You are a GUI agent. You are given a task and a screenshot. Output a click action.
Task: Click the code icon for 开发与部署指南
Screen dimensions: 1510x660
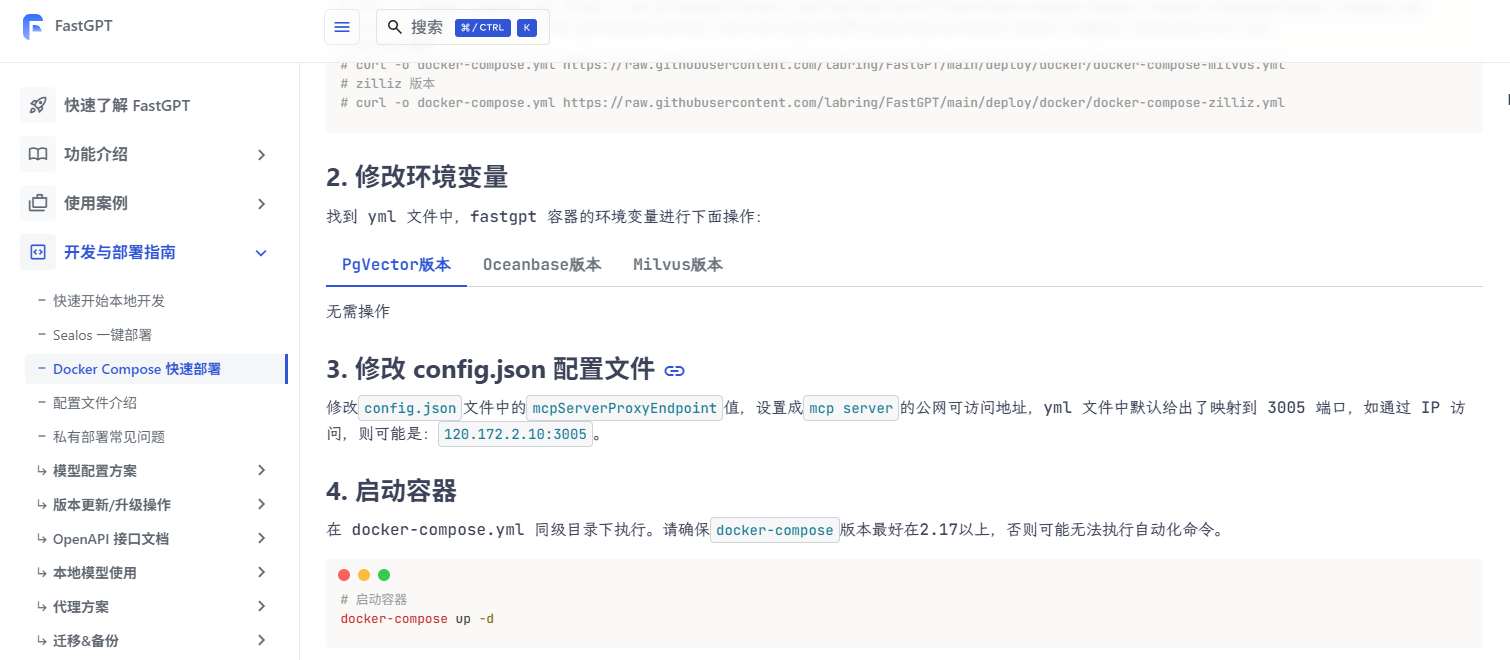(38, 252)
